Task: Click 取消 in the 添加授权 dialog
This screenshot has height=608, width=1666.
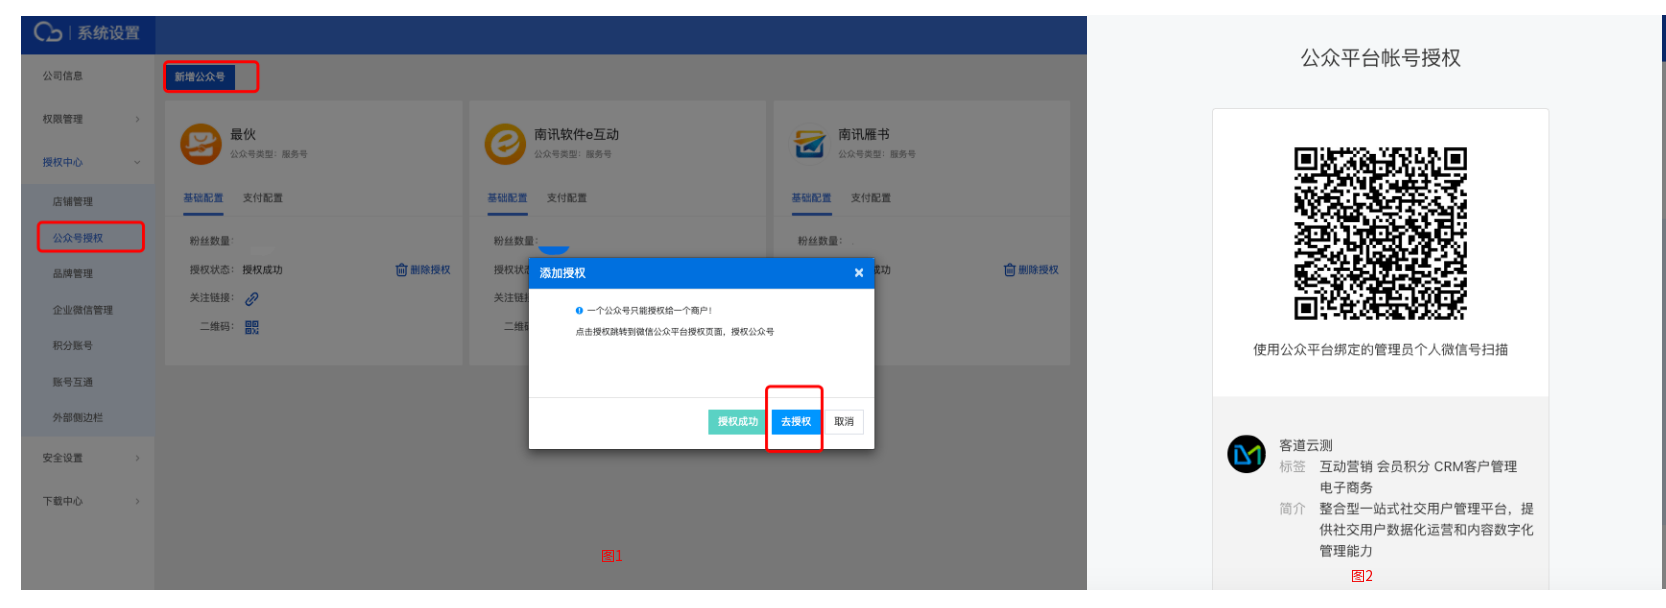Action: pyautogui.click(x=844, y=422)
